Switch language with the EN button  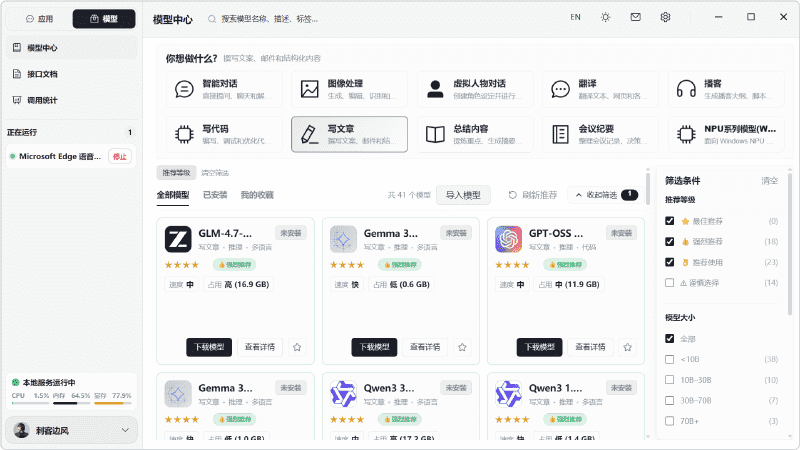pos(576,17)
